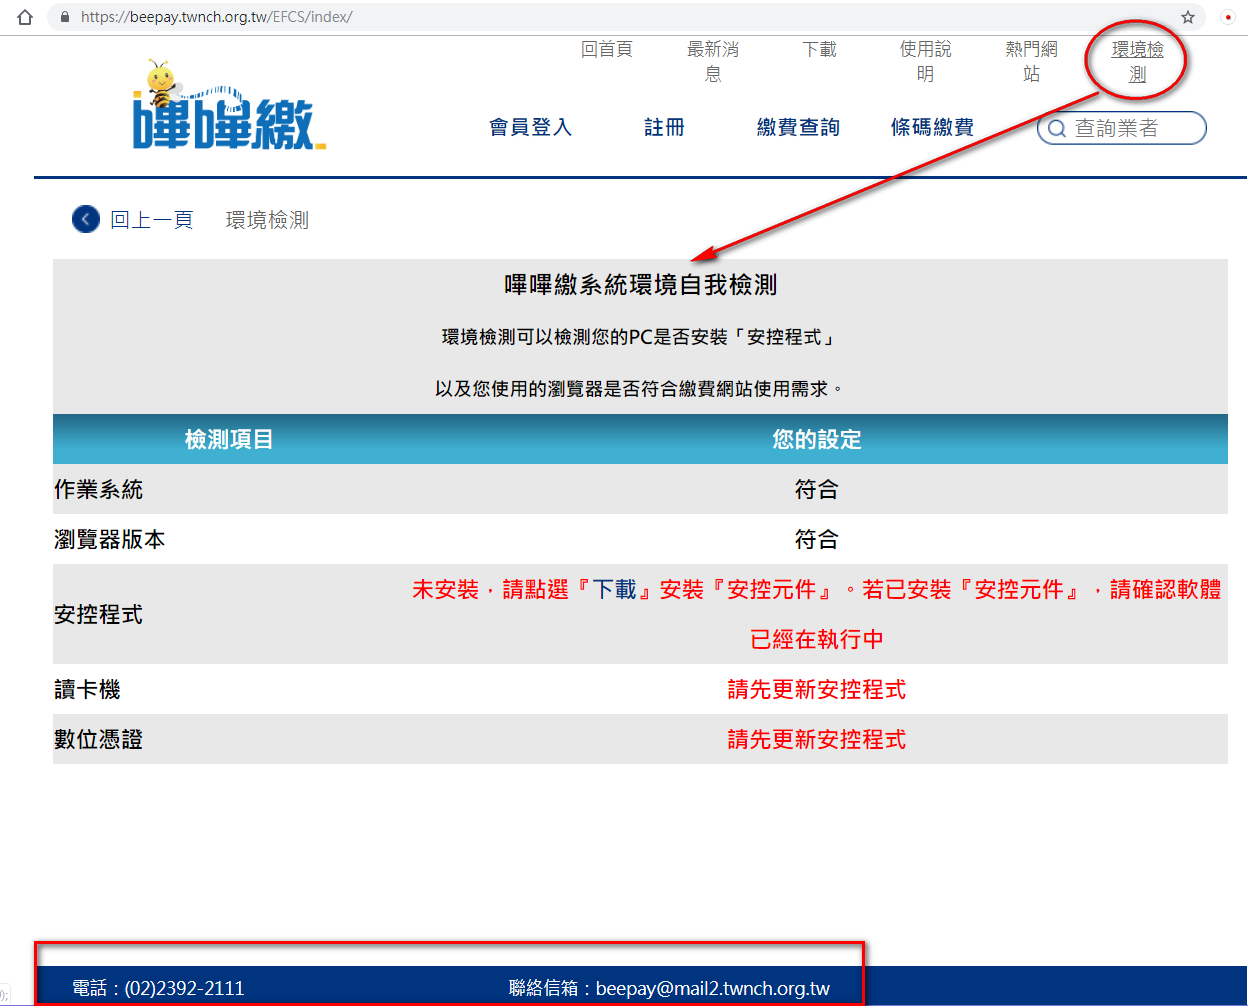Click the 查詢業者 search field
Image resolution: width=1248 pixels, height=1006 pixels.
pyautogui.click(x=1130, y=128)
